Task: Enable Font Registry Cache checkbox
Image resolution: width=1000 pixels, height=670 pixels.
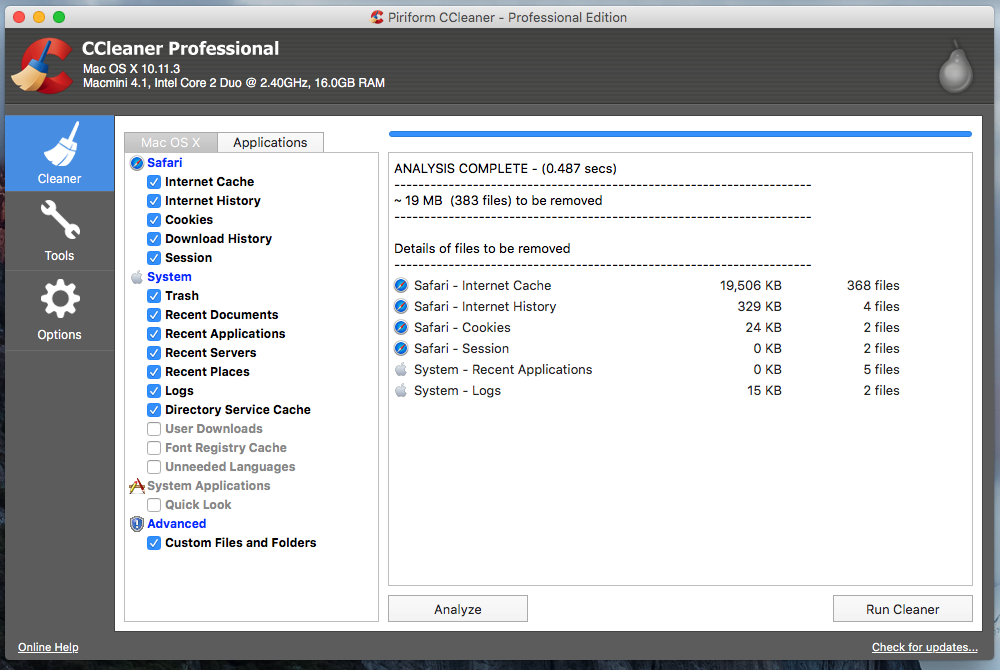Action: click(154, 448)
